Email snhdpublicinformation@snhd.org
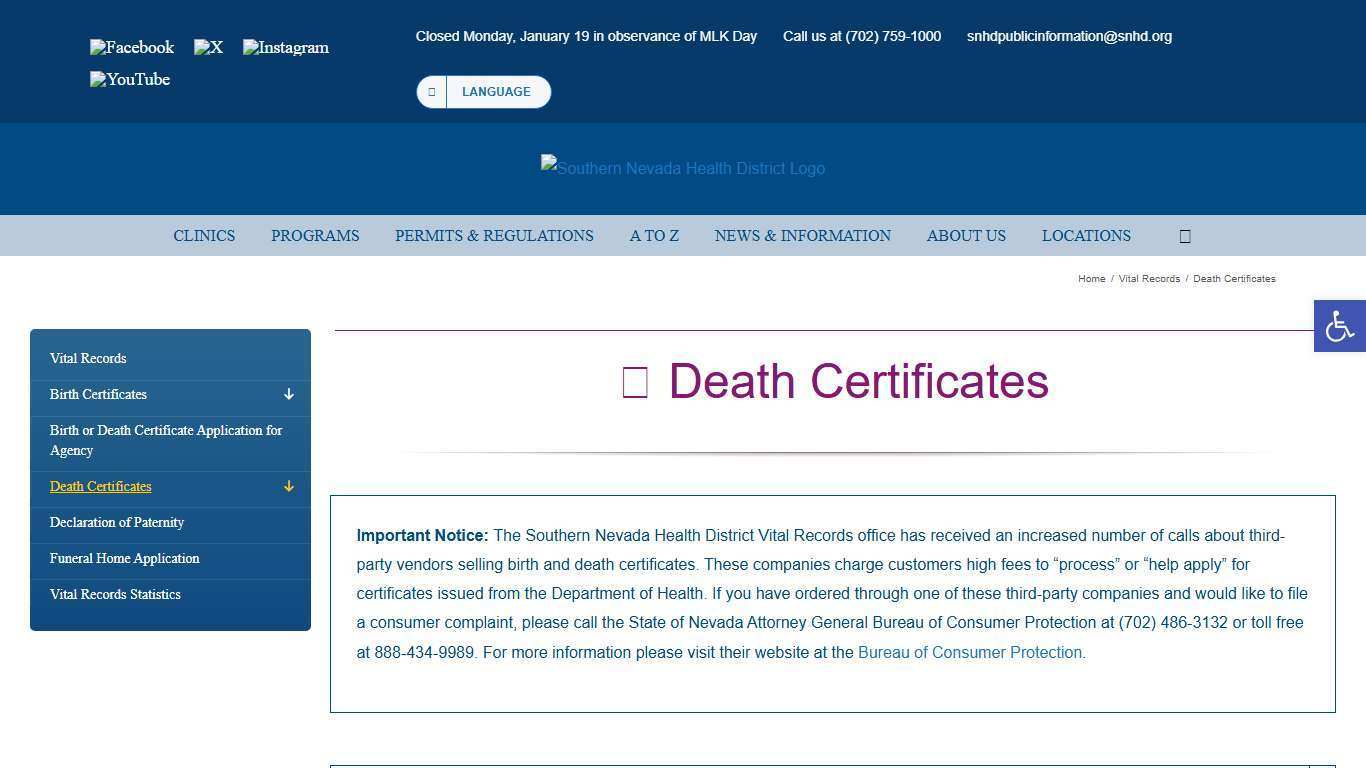Viewport: 1366px width, 768px height. [x=1069, y=36]
